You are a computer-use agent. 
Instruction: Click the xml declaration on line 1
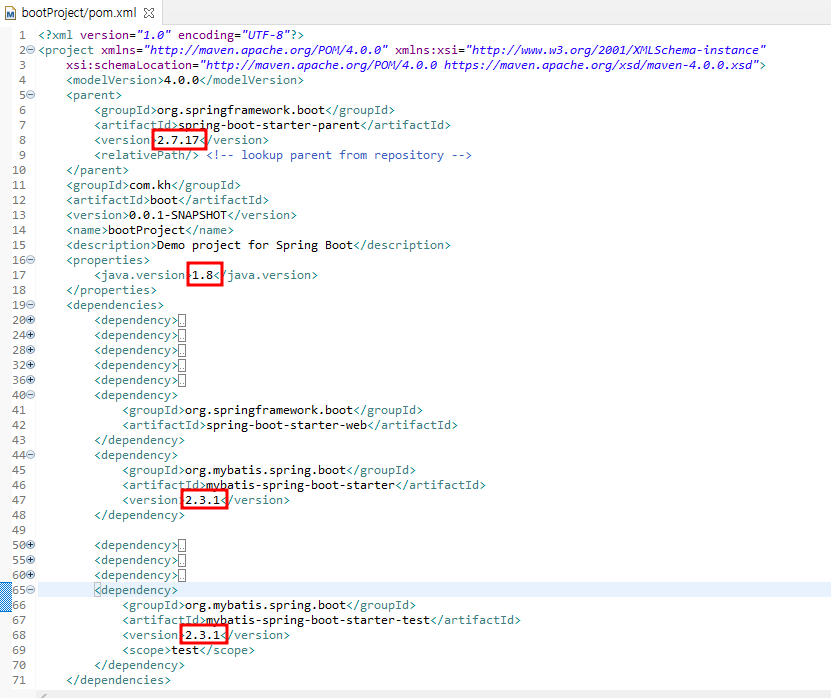point(171,35)
